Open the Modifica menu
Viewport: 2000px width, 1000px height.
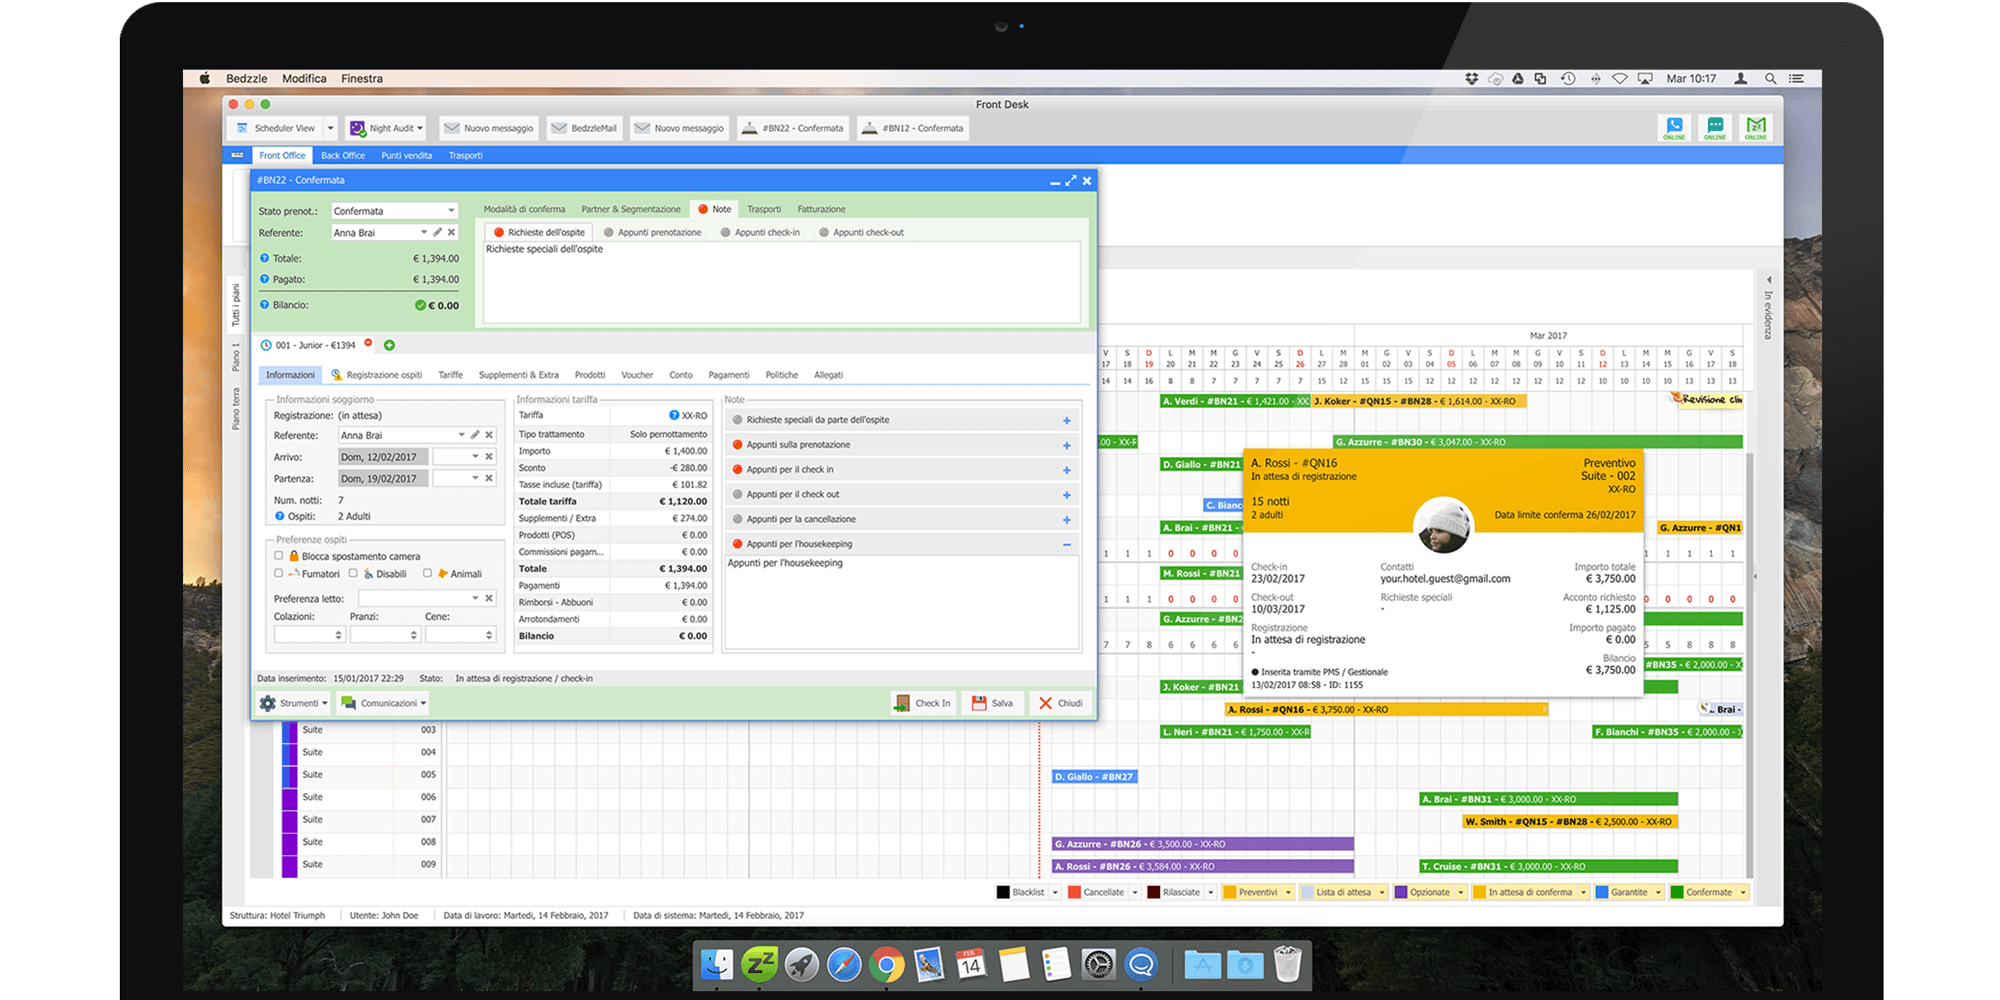[x=304, y=78]
